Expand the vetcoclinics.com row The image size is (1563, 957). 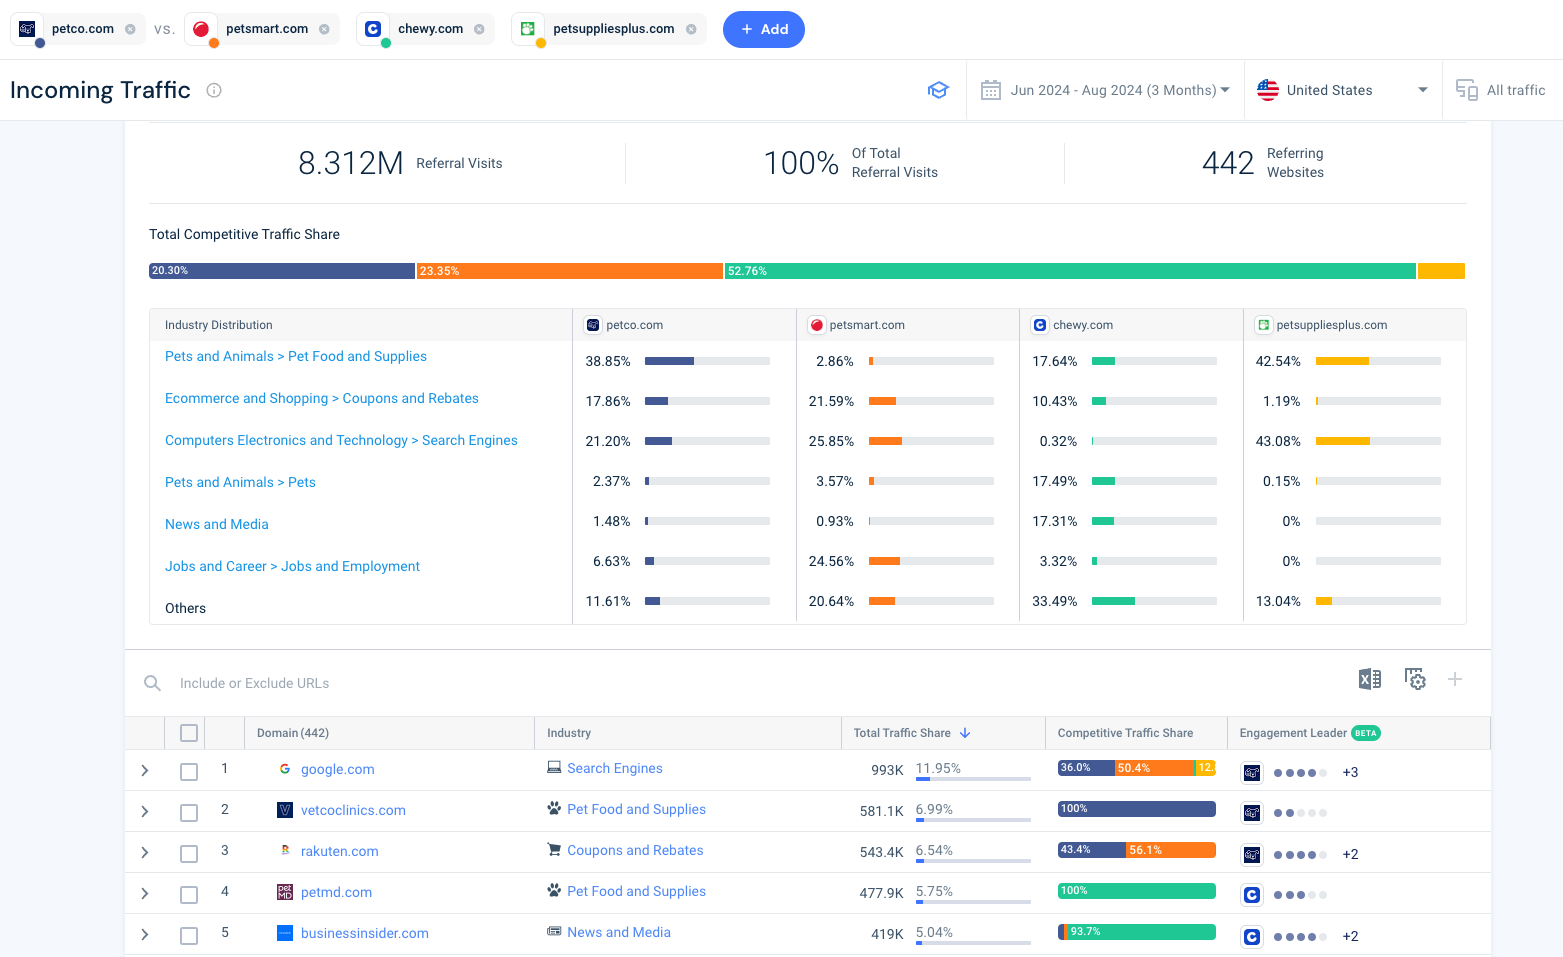point(145,811)
